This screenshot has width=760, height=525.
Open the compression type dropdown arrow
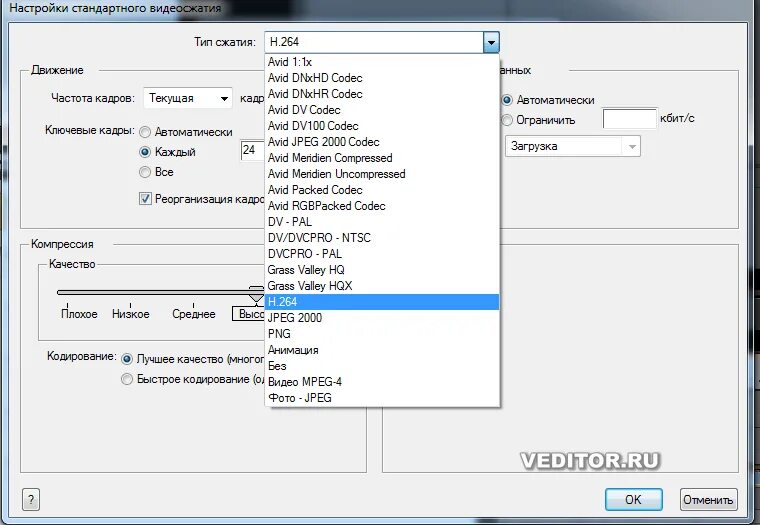pos(491,42)
